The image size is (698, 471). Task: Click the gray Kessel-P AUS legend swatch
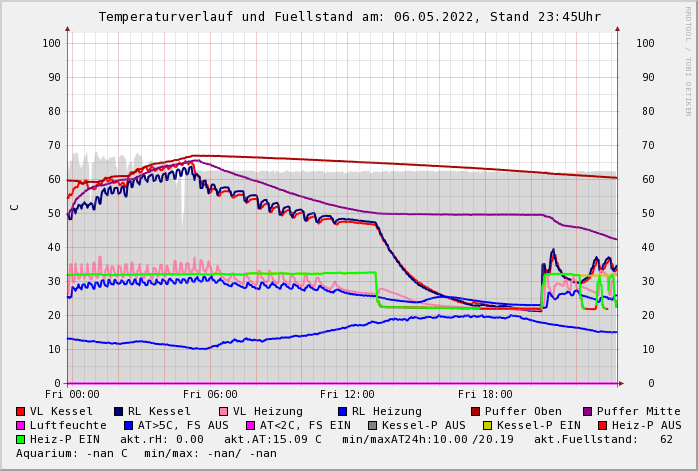click(x=372, y=425)
